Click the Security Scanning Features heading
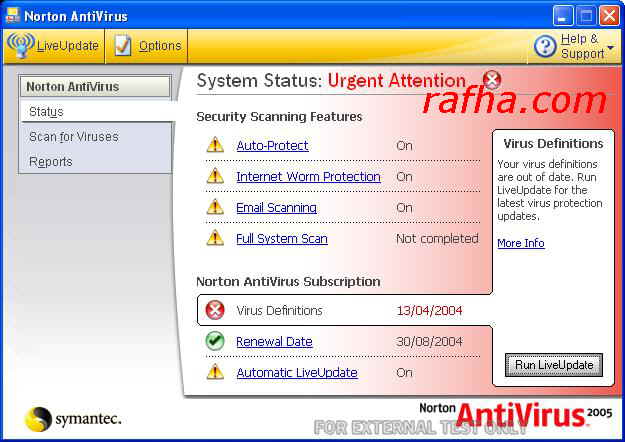Image resolution: width=625 pixels, height=442 pixels. coord(279,116)
